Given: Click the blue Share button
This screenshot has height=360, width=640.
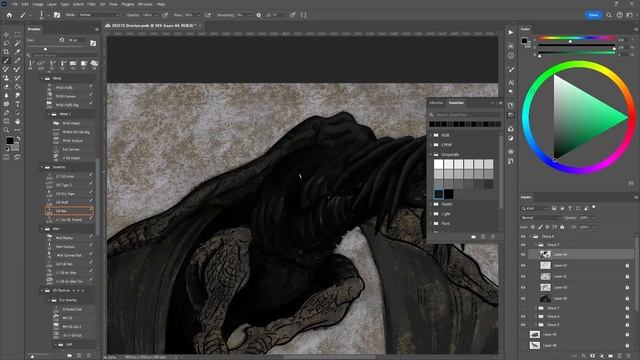Looking at the screenshot, I should pyautogui.click(x=593, y=15).
